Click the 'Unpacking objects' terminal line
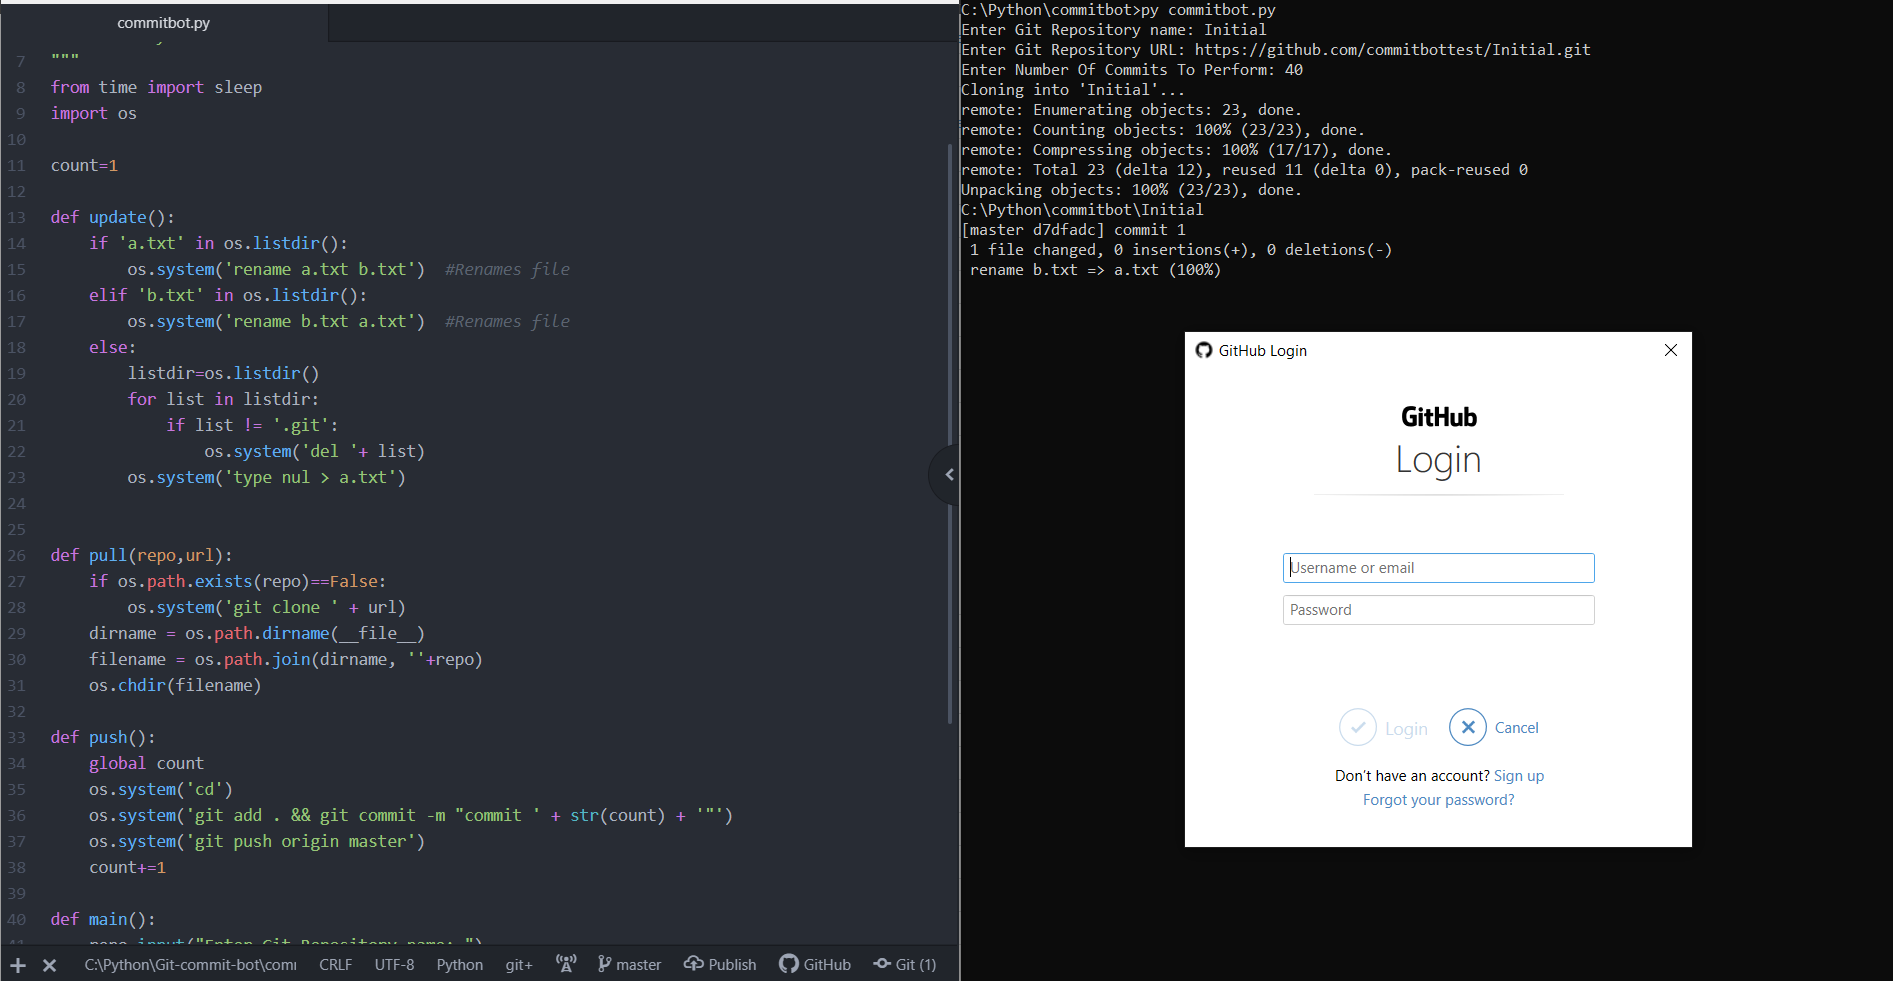Viewport: 1893px width, 981px height. tap(1131, 190)
